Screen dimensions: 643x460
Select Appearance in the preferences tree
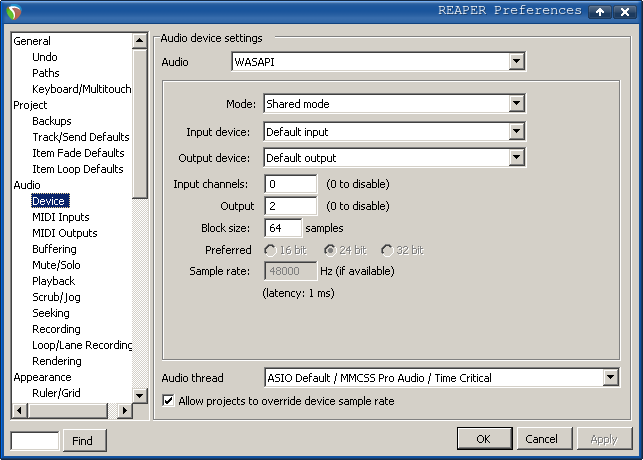(42, 377)
